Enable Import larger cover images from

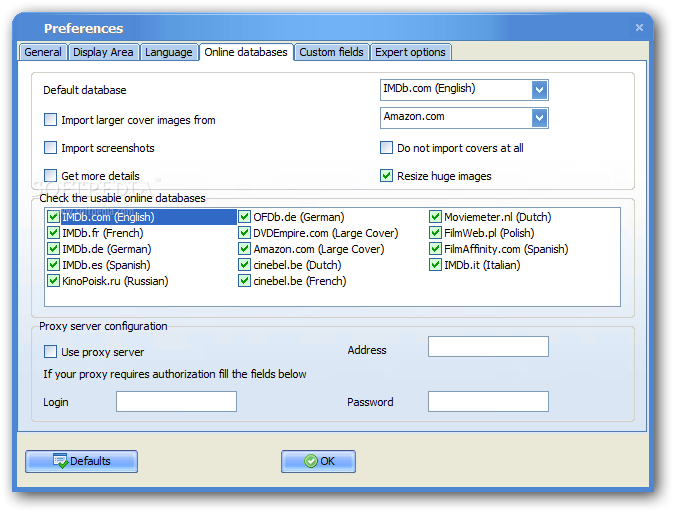50,120
